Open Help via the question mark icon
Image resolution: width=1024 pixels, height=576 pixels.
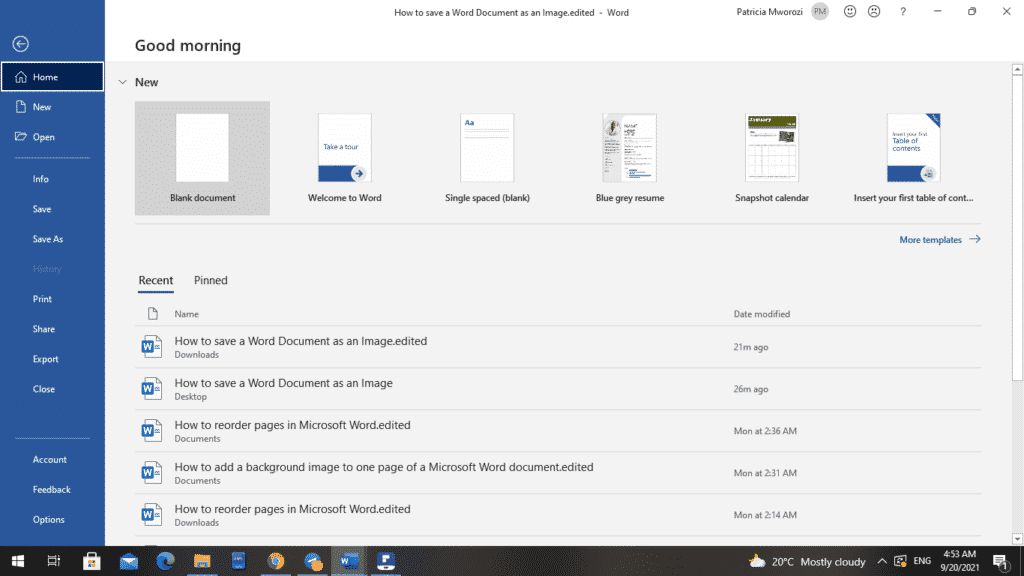click(x=902, y=11)
